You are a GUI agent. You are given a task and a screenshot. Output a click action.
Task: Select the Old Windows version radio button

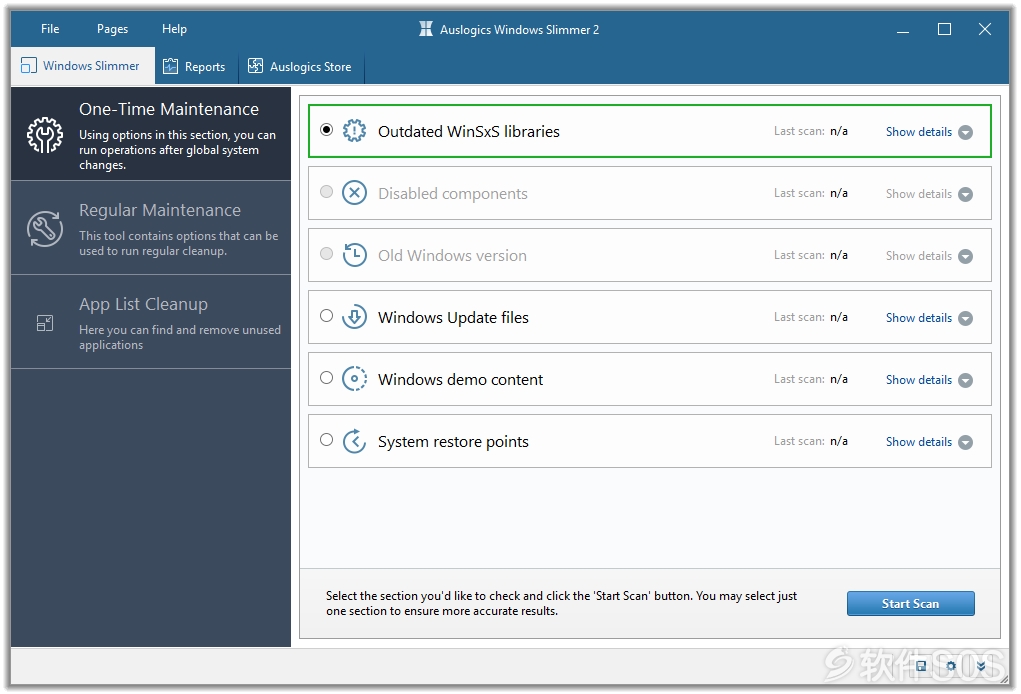coord(326,253)
